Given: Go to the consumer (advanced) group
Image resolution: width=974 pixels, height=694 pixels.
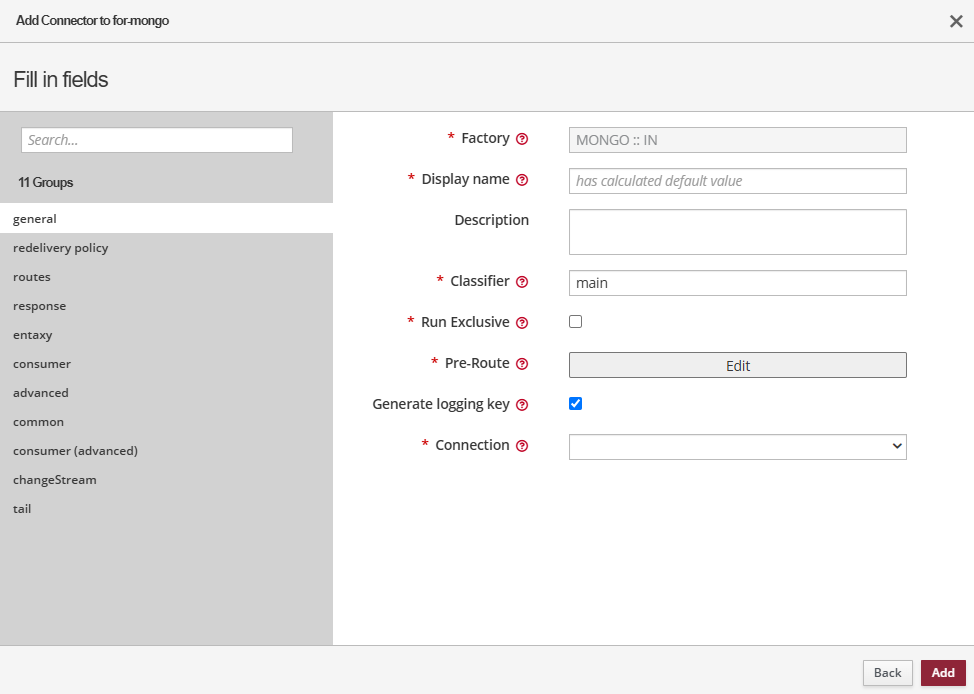Looking at the screenshot, I should 76,451.
